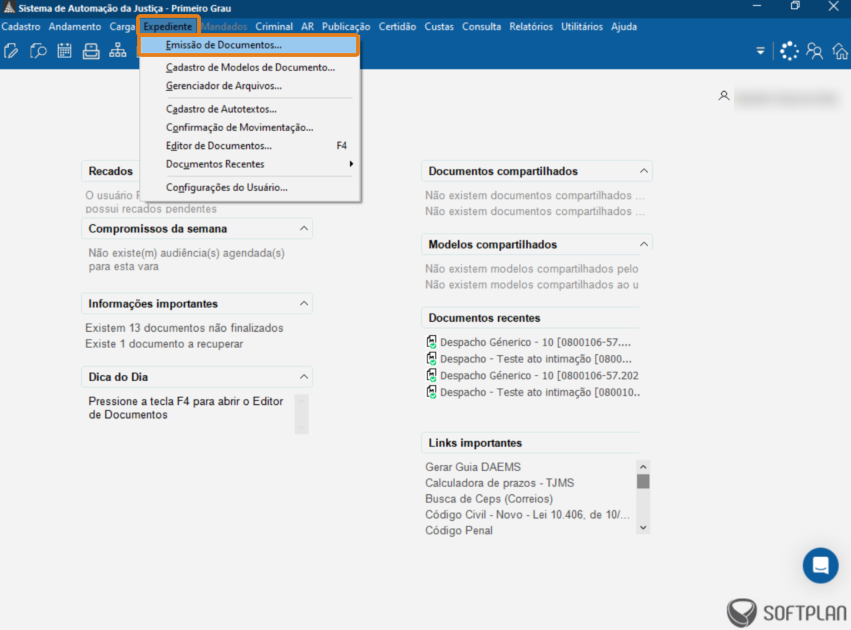Screen dimensions: 851x630
Task: Open the AR menu
Action: 308,27
